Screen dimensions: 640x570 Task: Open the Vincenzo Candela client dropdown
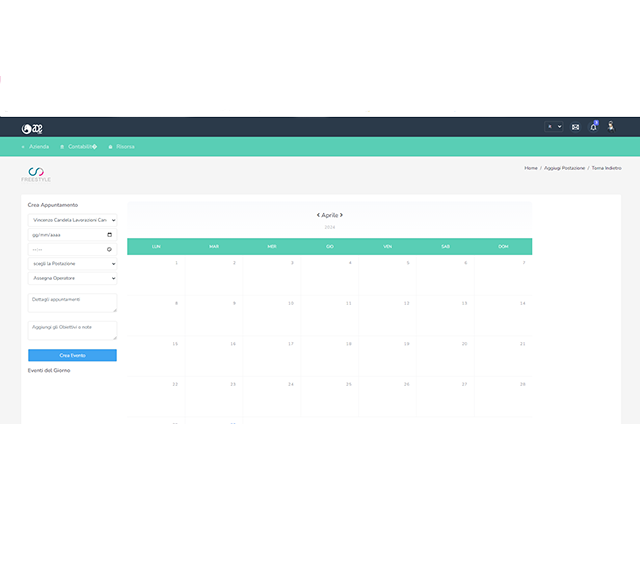(x=72, y=219)
